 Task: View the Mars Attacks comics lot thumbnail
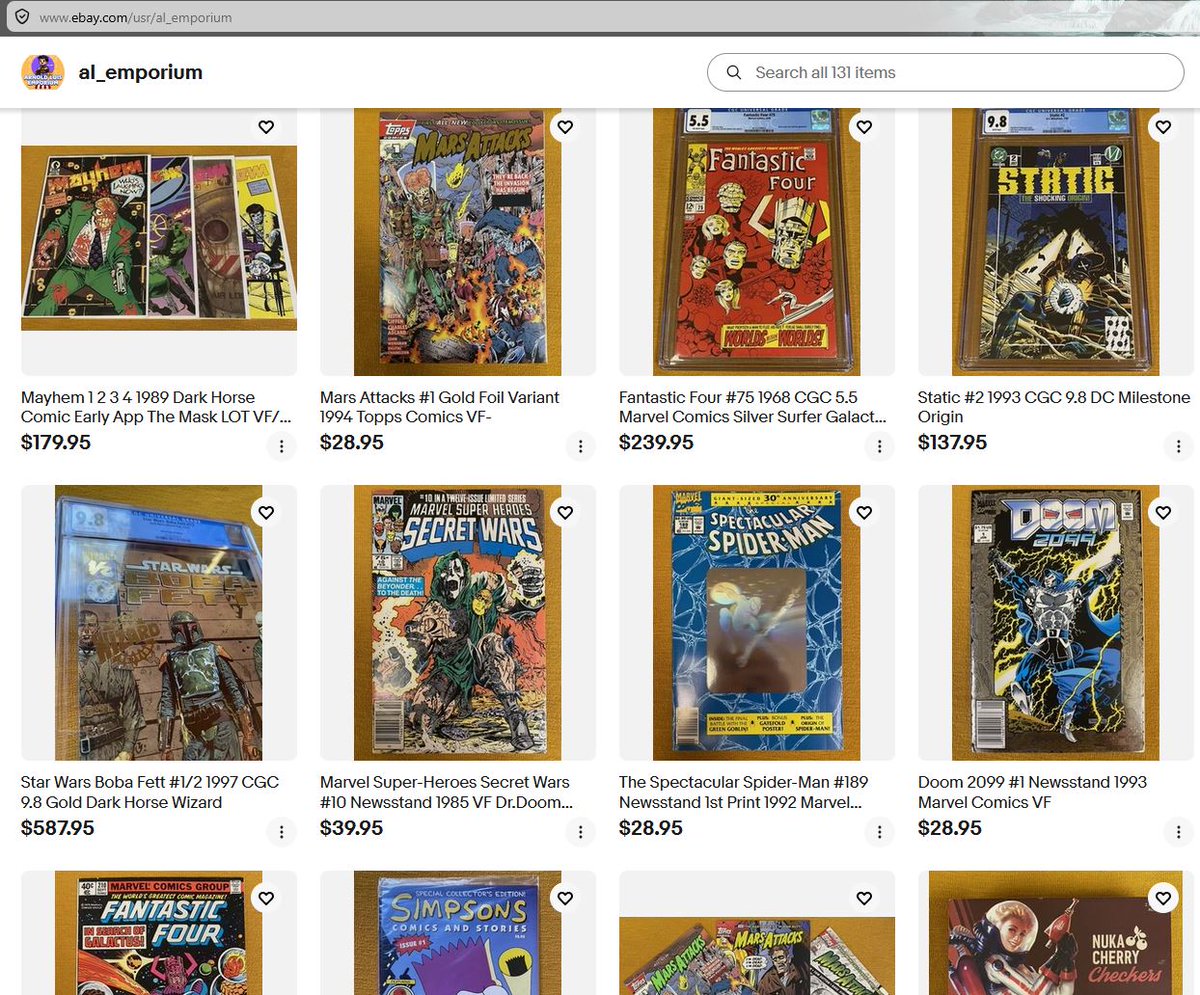click(757, 956)
